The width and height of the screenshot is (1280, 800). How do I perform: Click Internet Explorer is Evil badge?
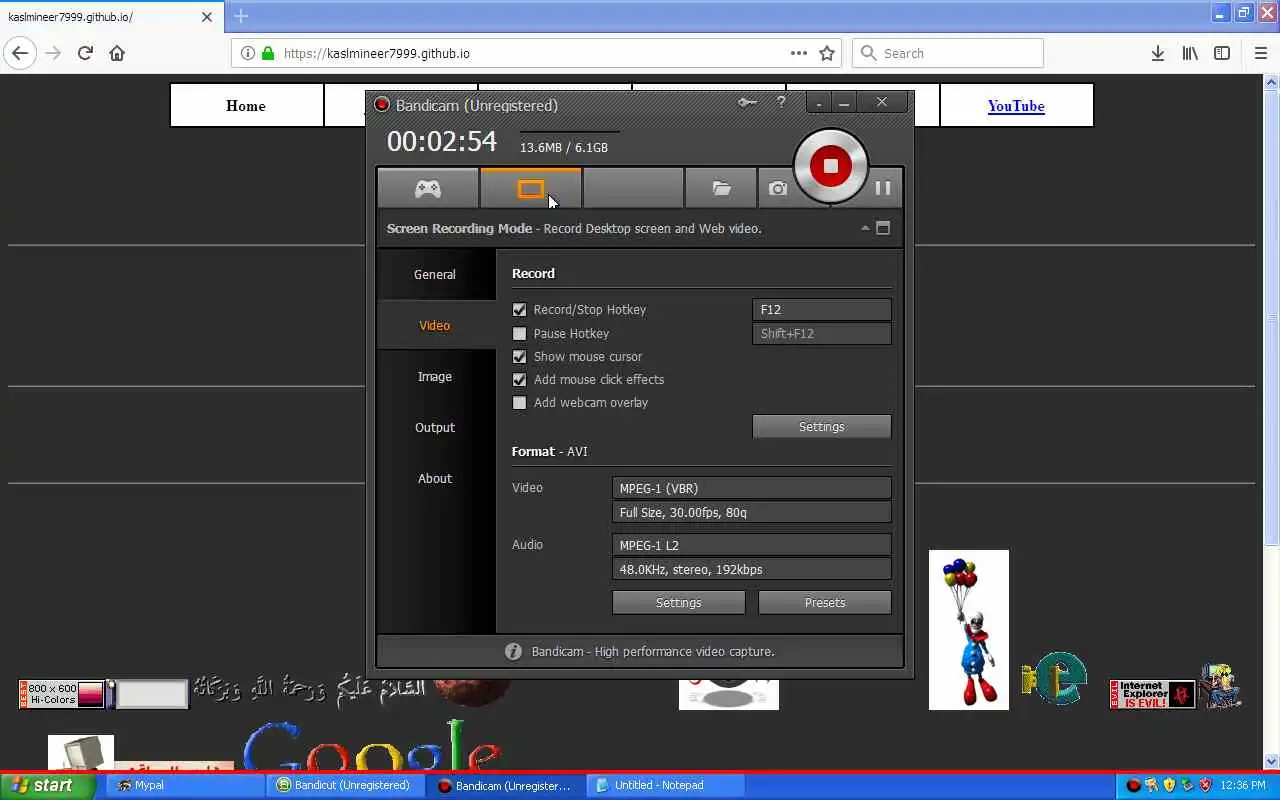coord(1152,694)
